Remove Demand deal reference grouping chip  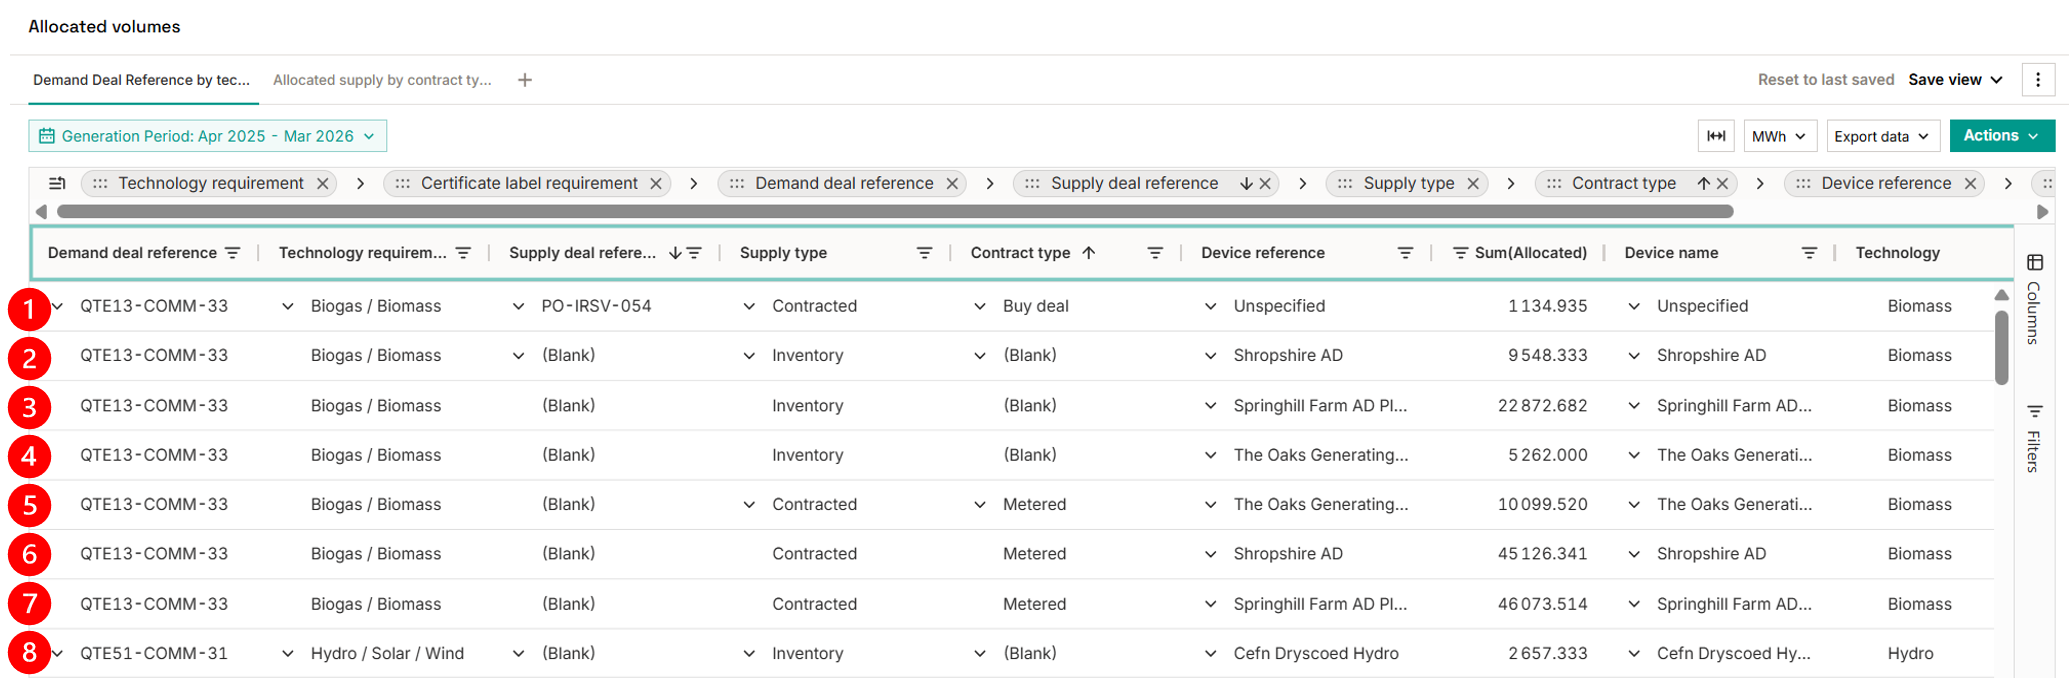tap(952, 184)
